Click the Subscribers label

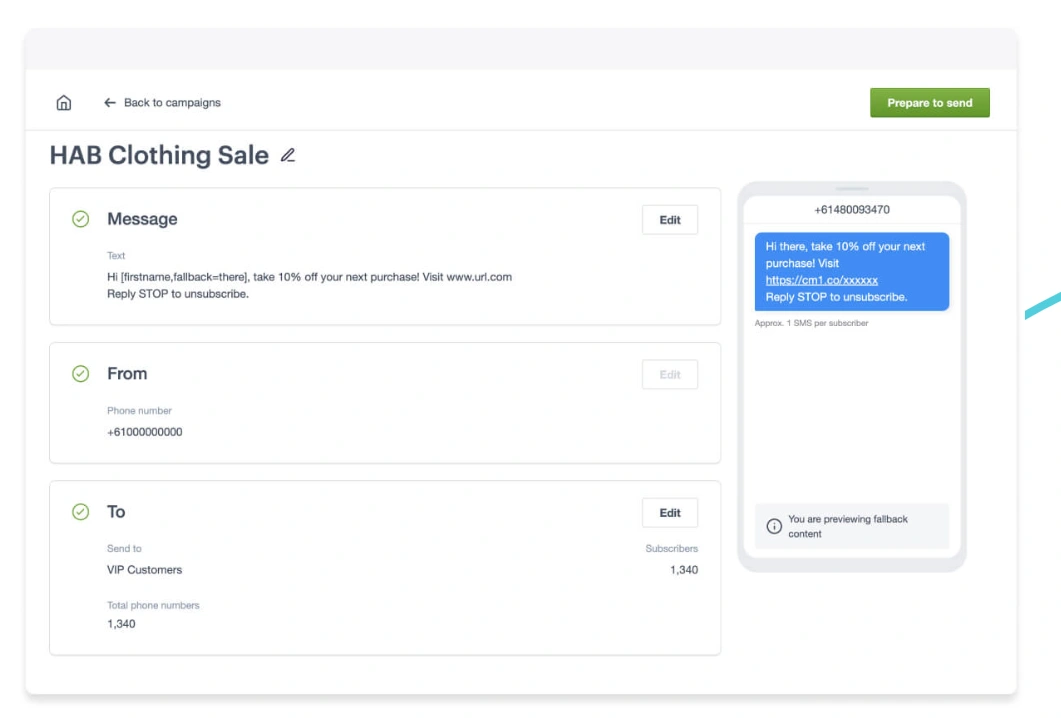(671, 549)
